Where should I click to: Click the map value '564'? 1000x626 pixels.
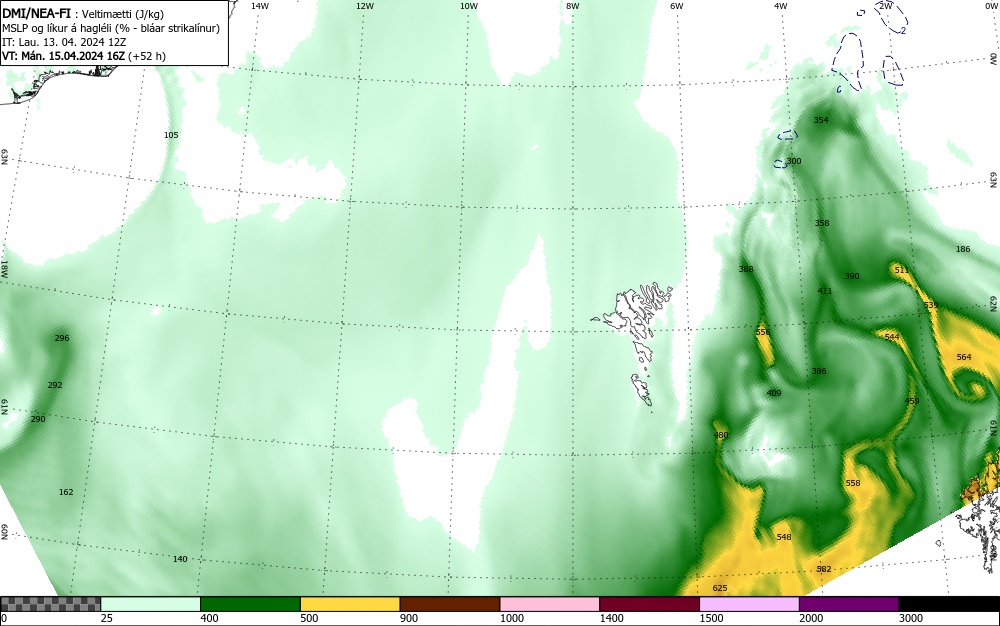tap(964, 357)
